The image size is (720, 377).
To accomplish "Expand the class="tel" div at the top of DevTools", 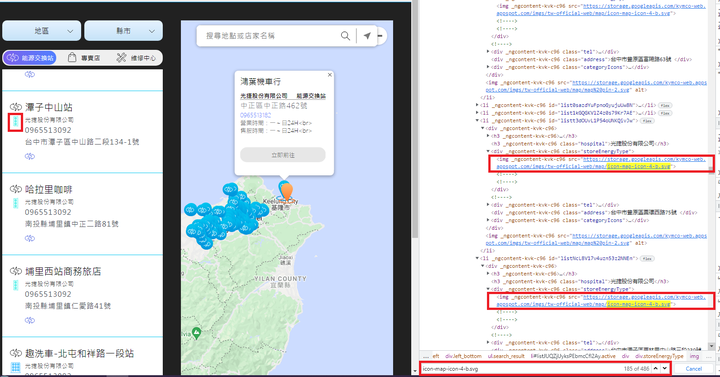I will click(x=488, y=52).
